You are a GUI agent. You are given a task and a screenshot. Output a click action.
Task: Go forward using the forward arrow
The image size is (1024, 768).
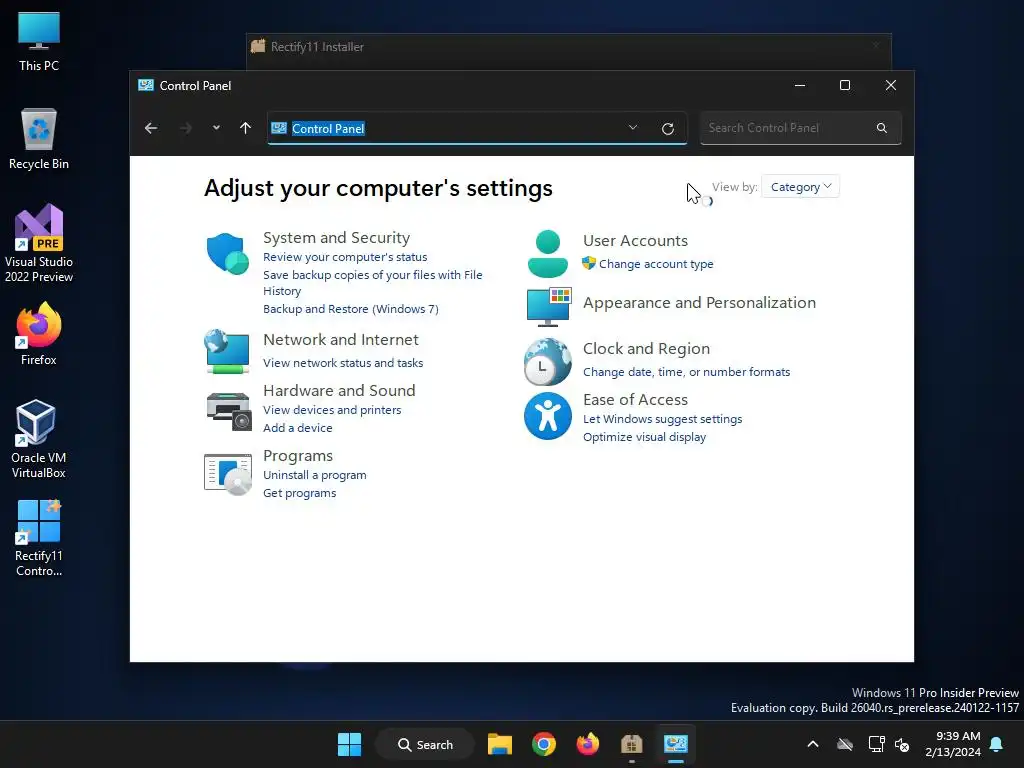185,128
